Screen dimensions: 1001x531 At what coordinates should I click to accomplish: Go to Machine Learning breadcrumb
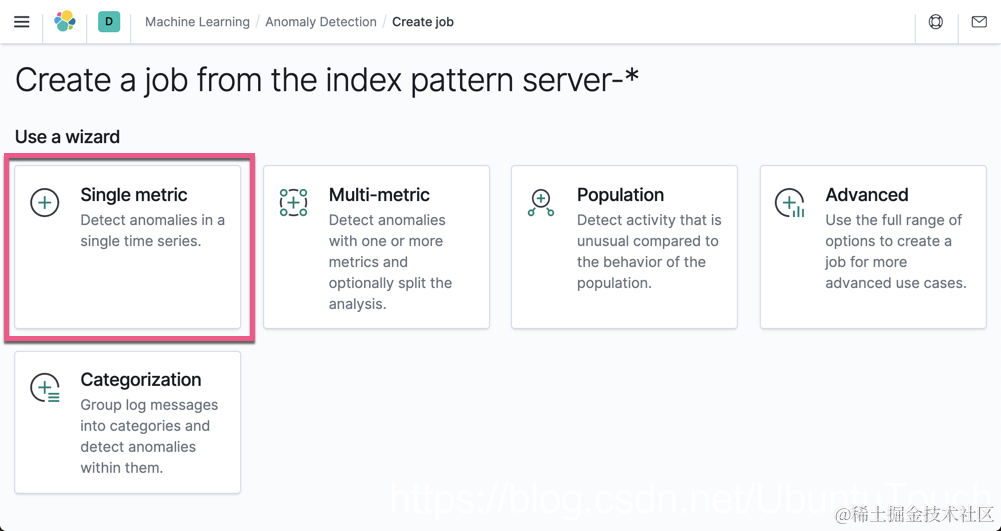tap(197, 22)
